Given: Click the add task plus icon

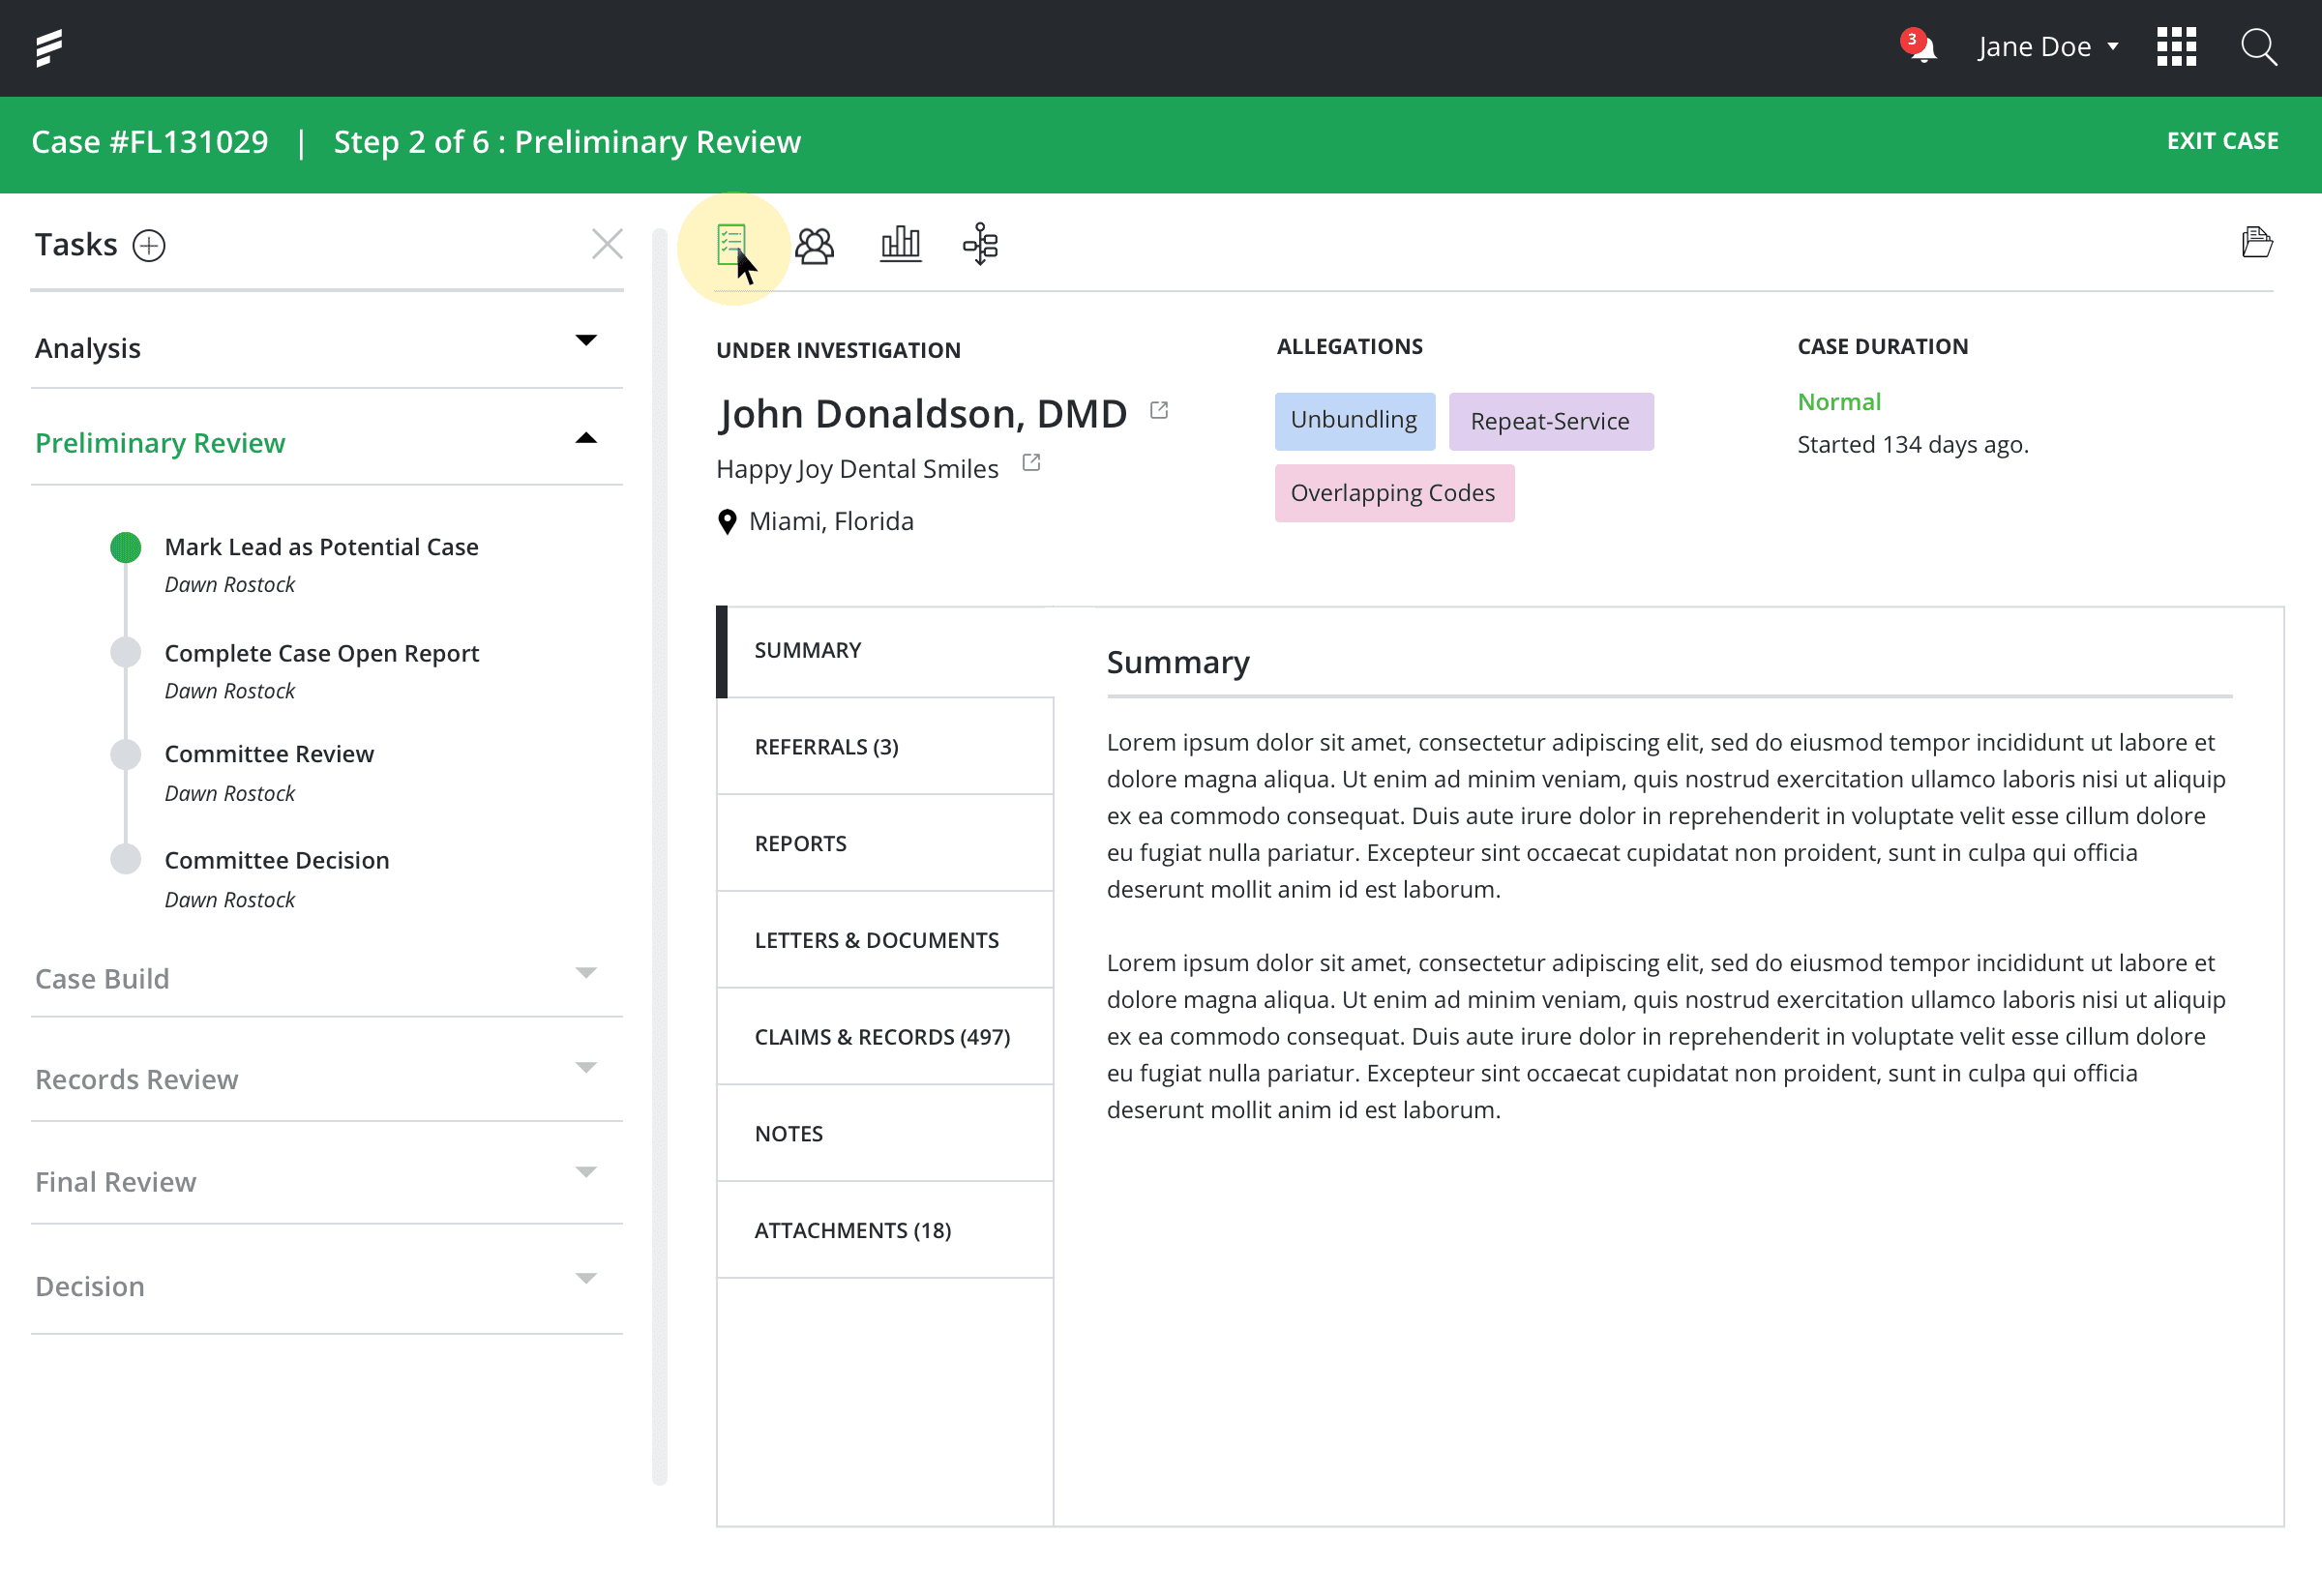Looking at the screenshot, I should (149, 245).
